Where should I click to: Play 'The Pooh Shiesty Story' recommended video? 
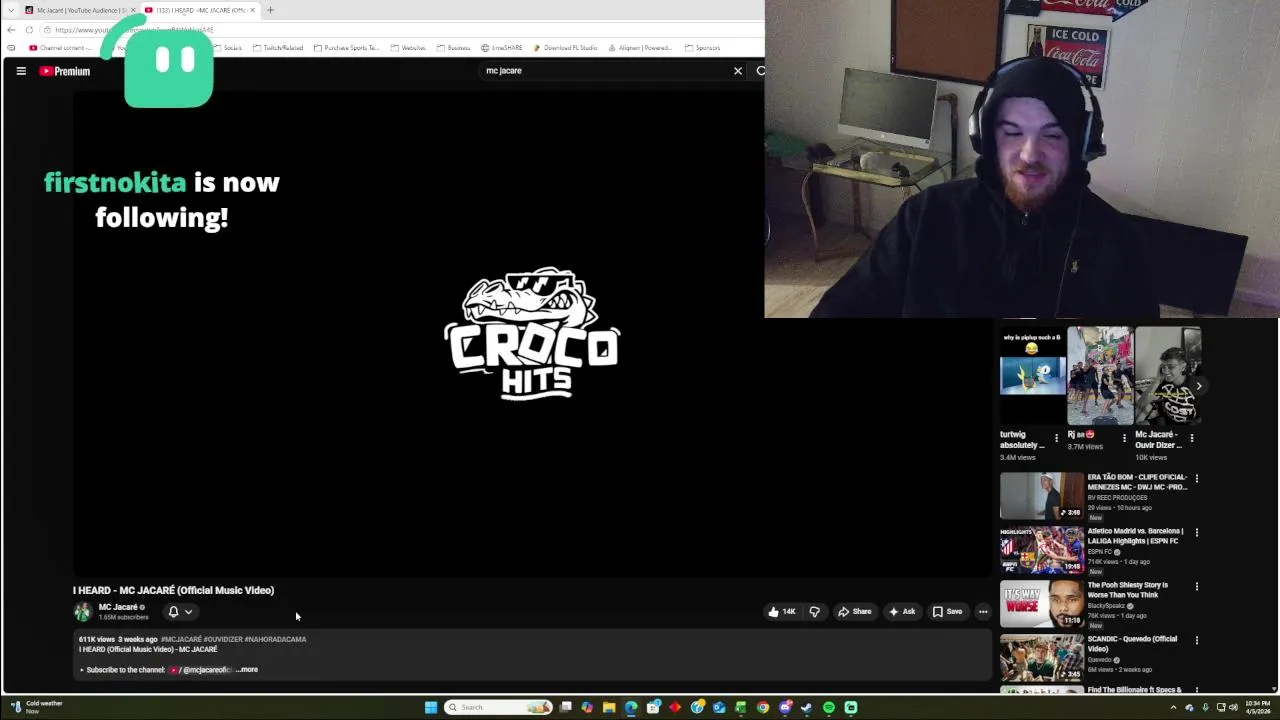tap(1041, 603)
